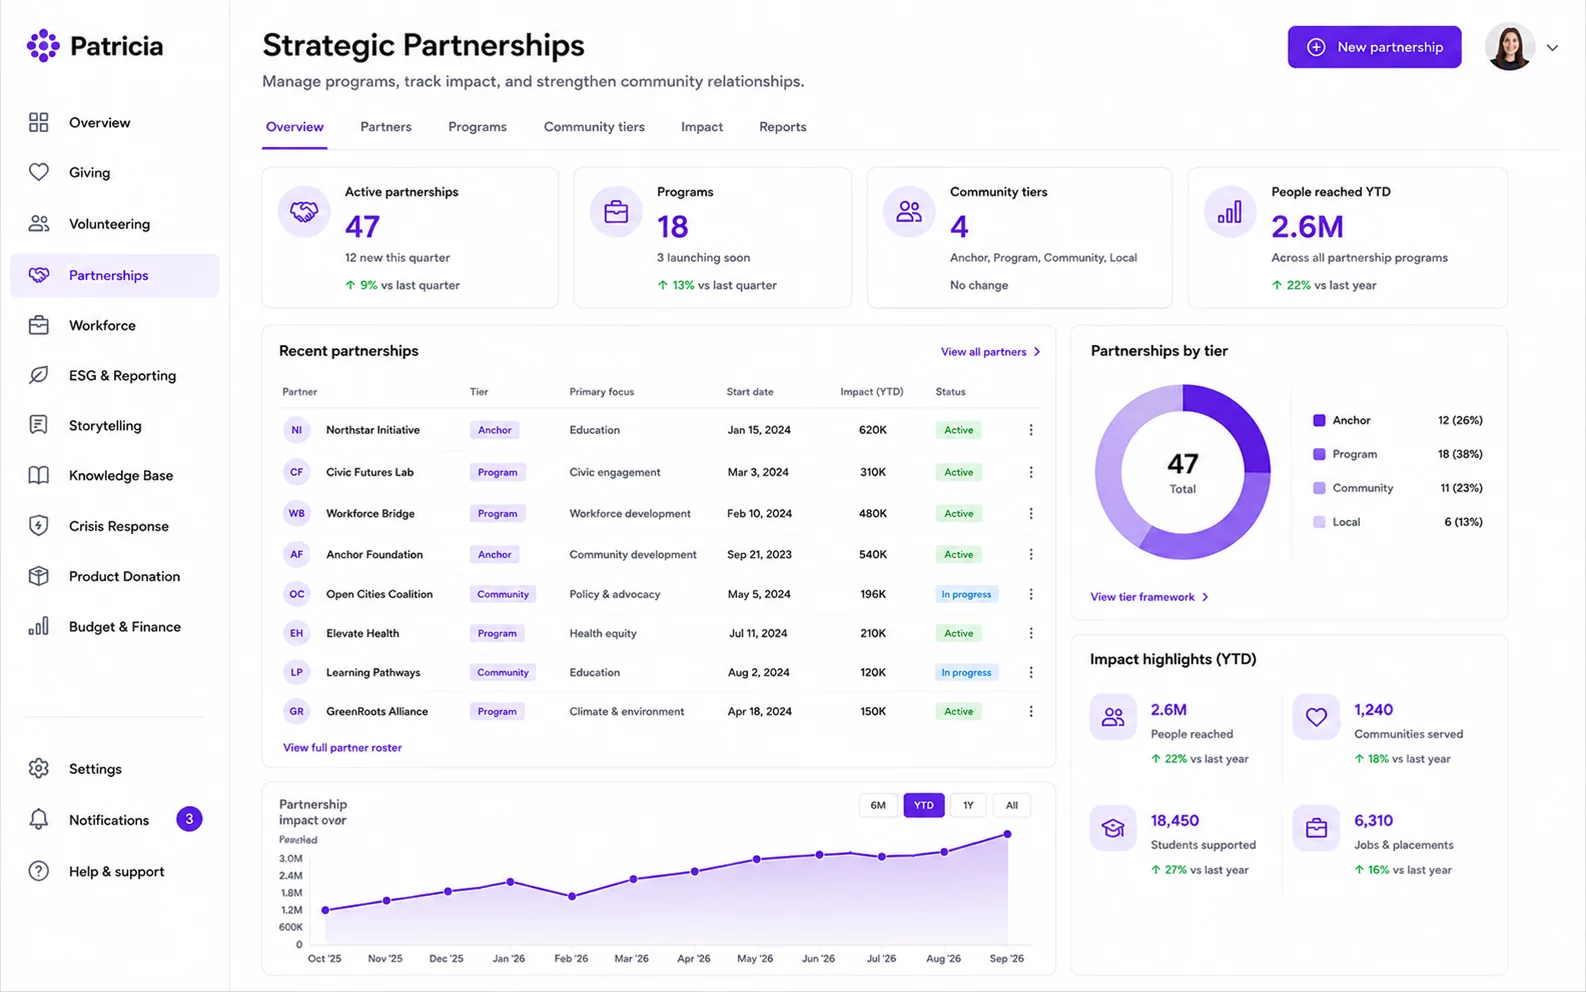
Task: Click the Active partnerships handshake icon
Action: pos(304,212)
